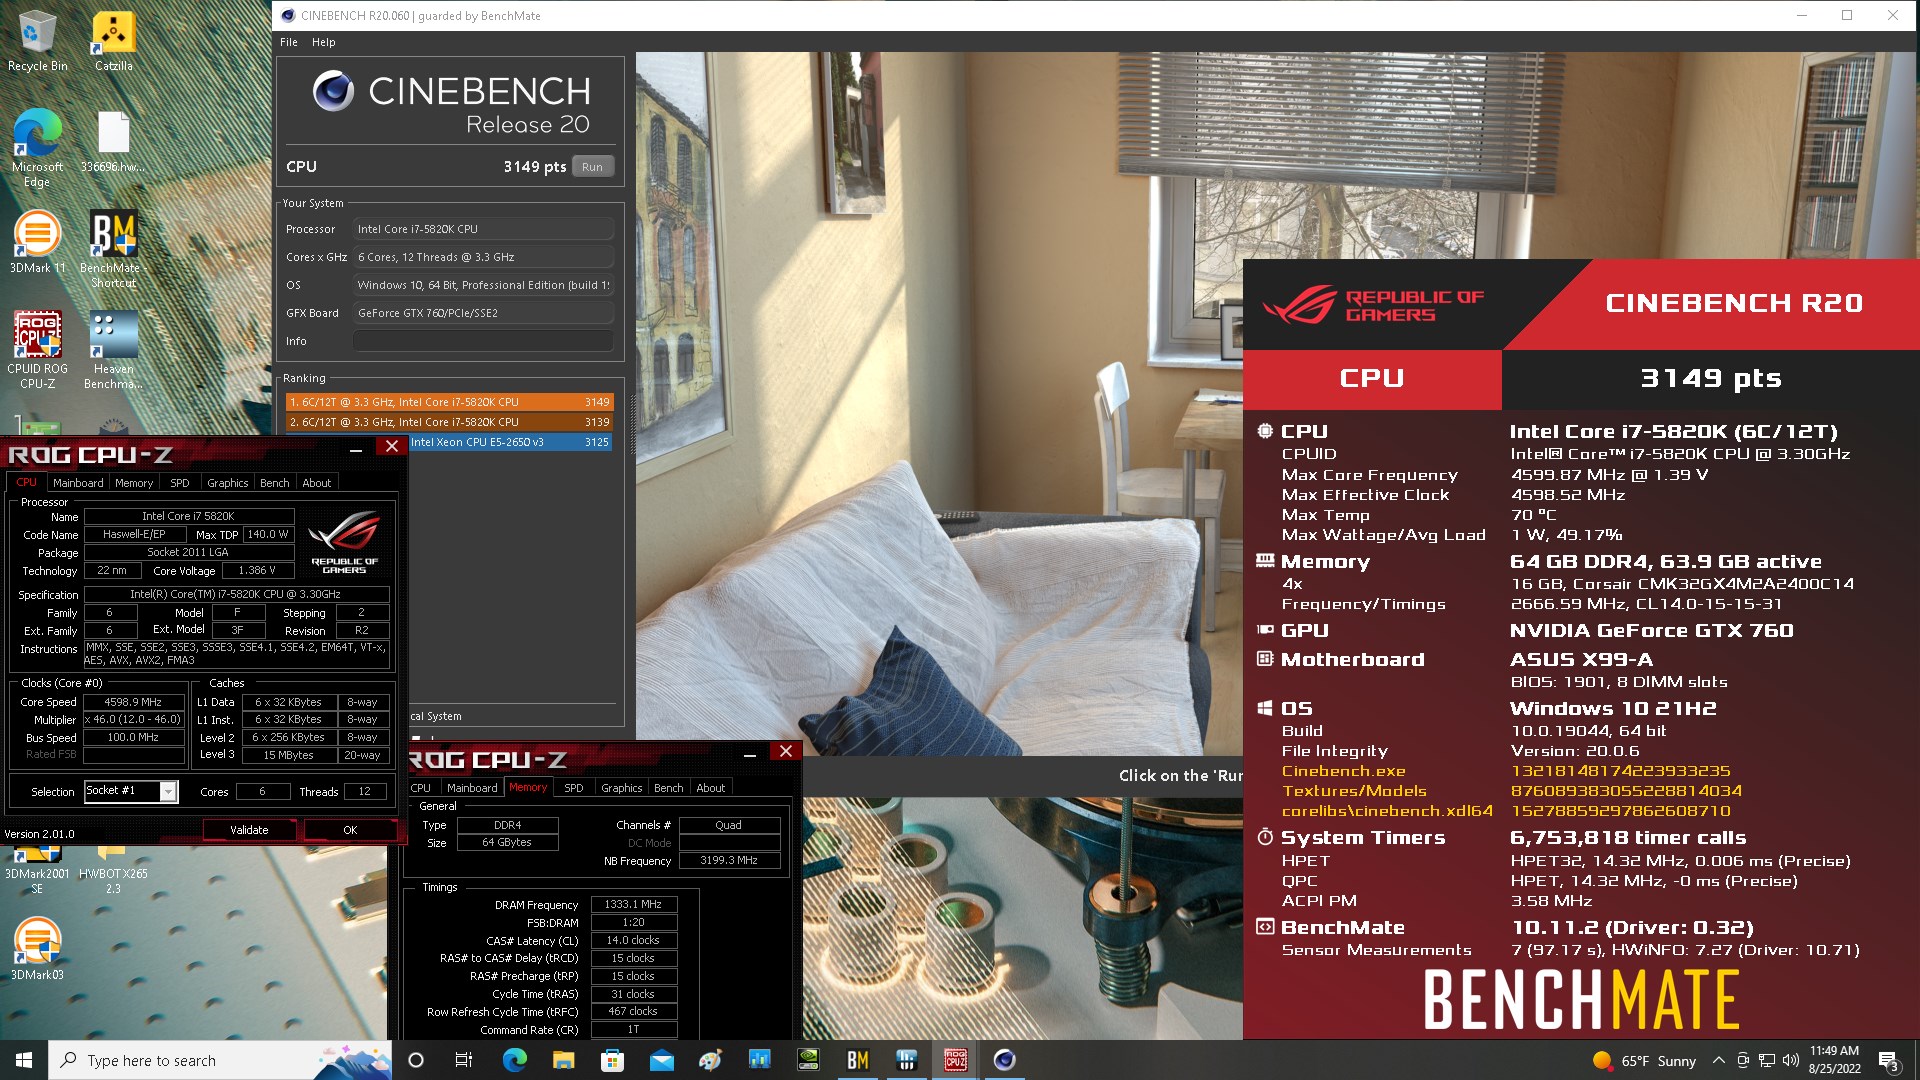The height and width of the screenshot is (1080, 1920).
Task: Click the Intel Core i7-5820K Processor field
Action: coord(483,229)
